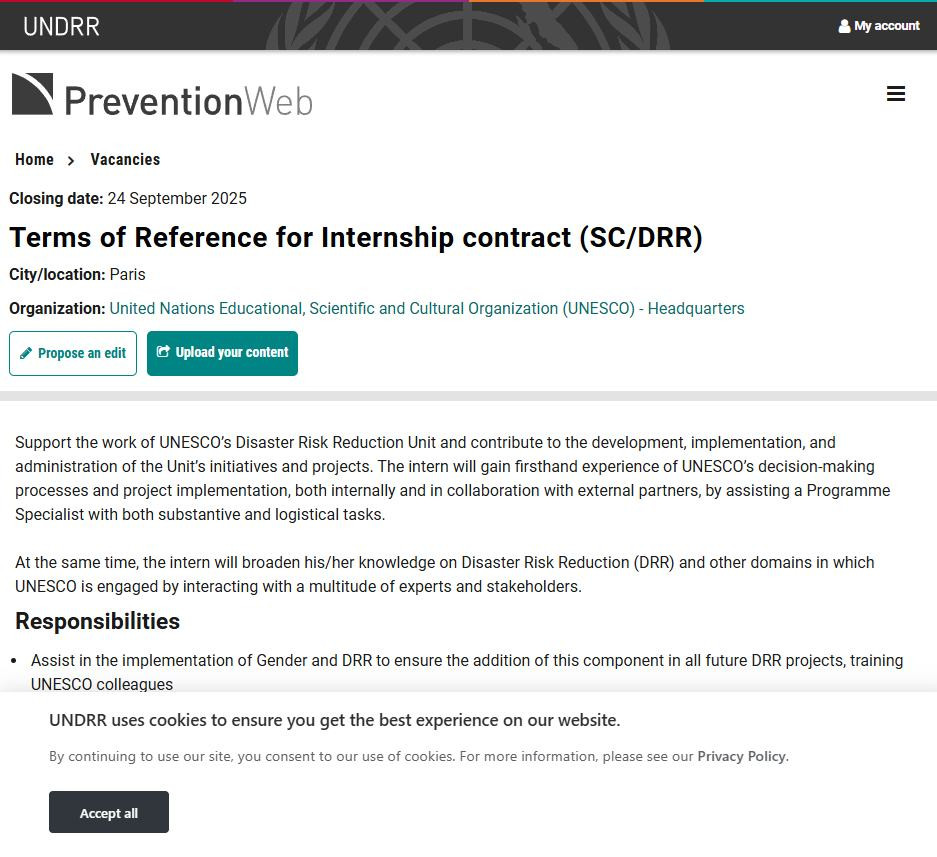Go to the Home breadcrumb
This screenshot has height=857, width=937.
[34, 159]
